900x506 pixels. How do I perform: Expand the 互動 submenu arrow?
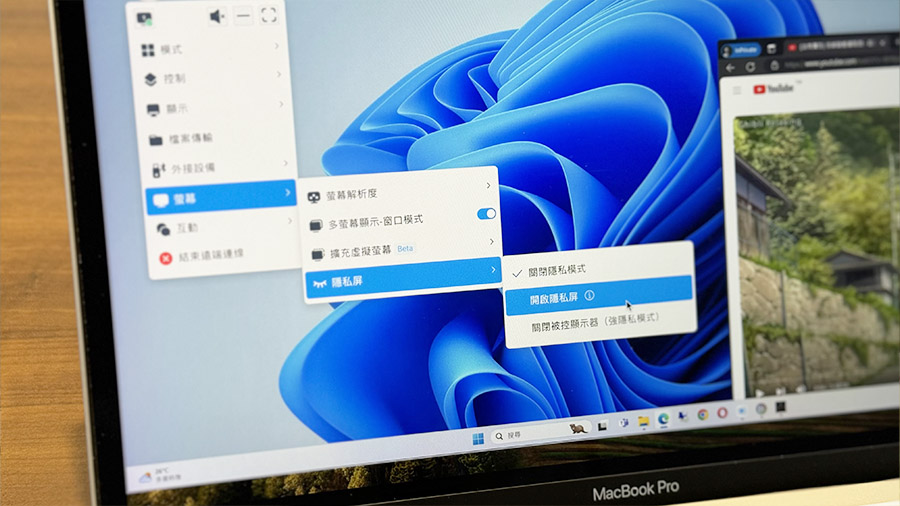pyautogui.click(x=290, y=221)
